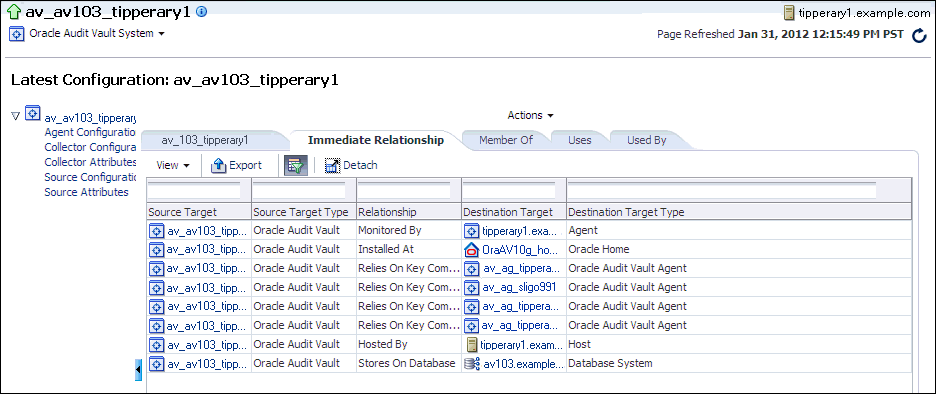Click the Relationship filter field
This screenshot has width=936, height=394.
click(404, 190)
